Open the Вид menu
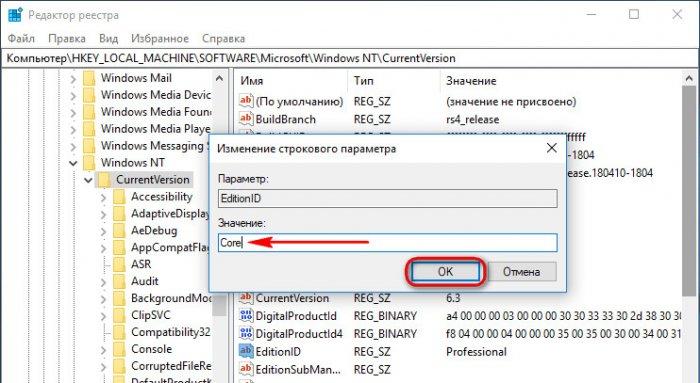 [x=108, y=38]
